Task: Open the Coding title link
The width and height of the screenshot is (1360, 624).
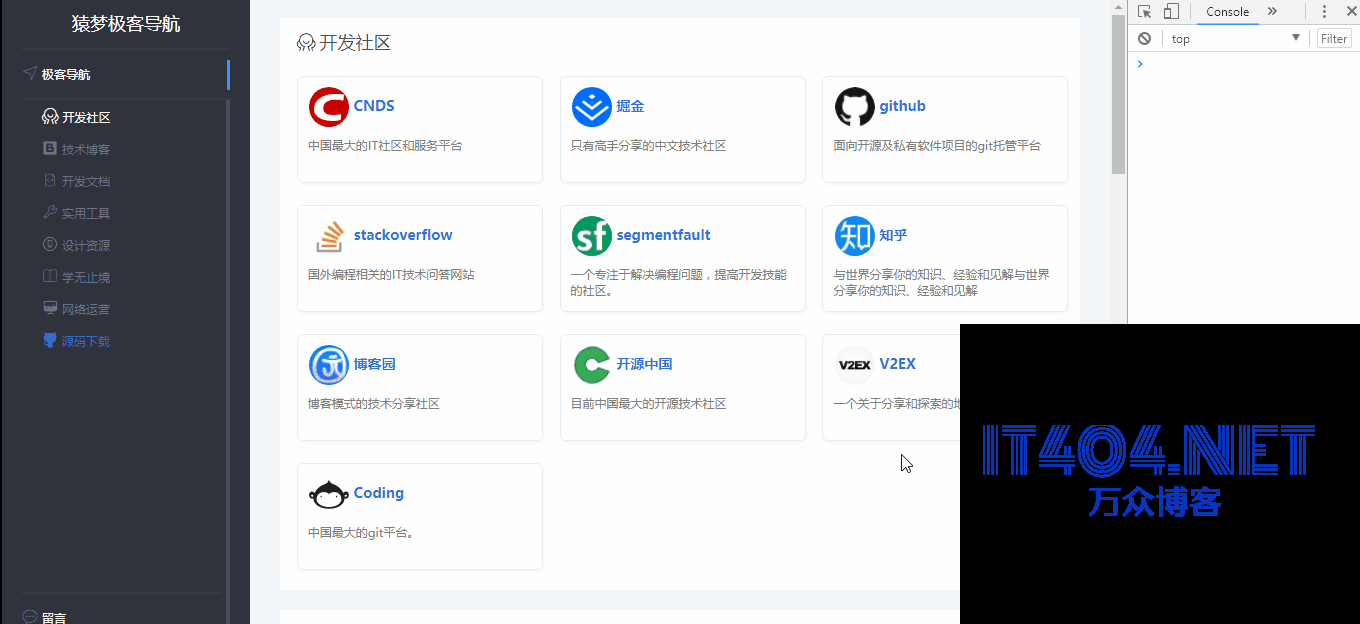Action: (379, 493)
